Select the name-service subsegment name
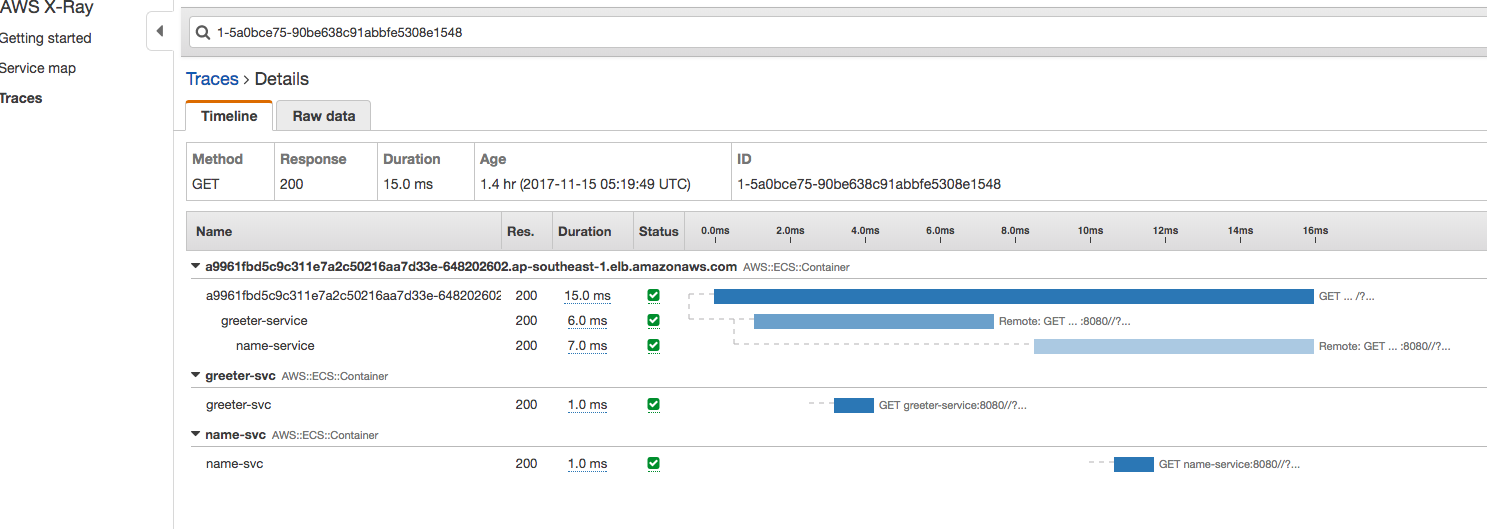The image size is (1487, 529). (275, 346)
